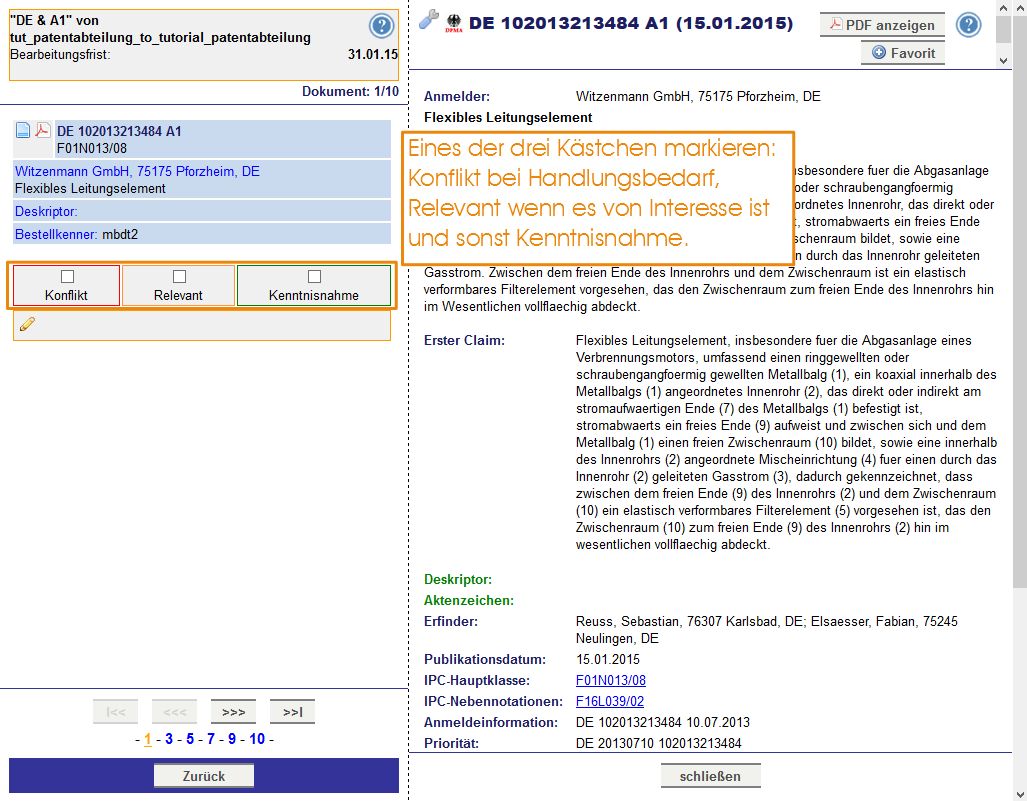Image resolution: width=1027 pixels, height=801 pixels.
Task: Click the PDF anzeigen button
Action: (x=882, y=25)
